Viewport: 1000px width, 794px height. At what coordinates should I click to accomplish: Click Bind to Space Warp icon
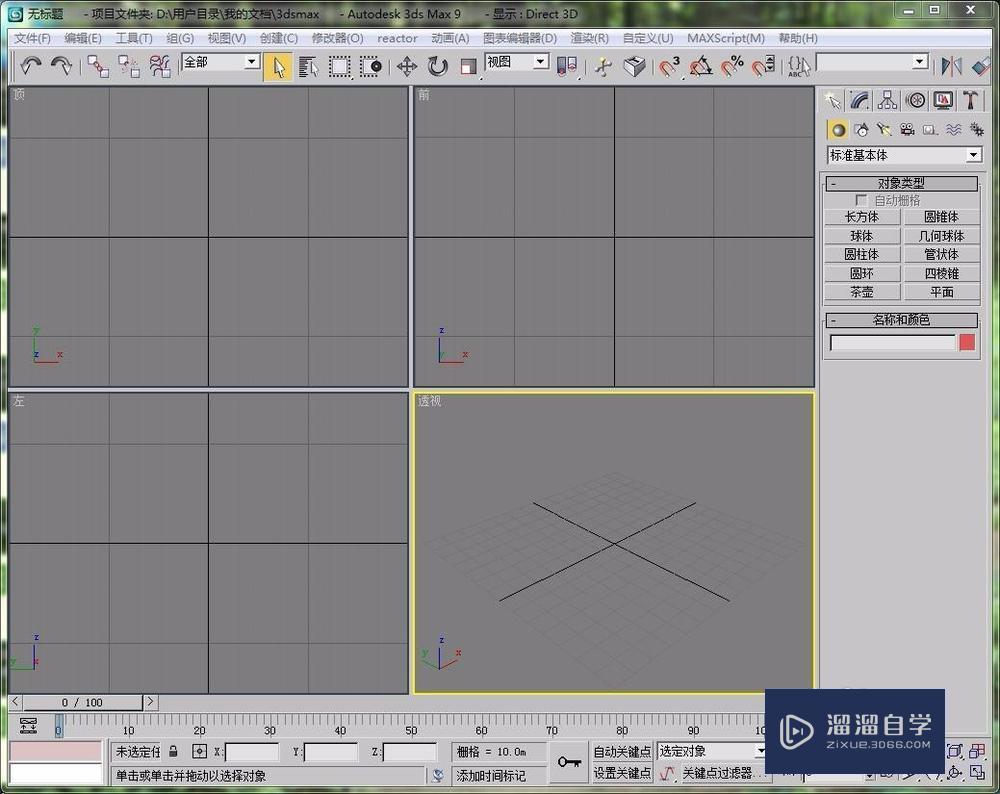pyautogui.click(x=159, y=66)
